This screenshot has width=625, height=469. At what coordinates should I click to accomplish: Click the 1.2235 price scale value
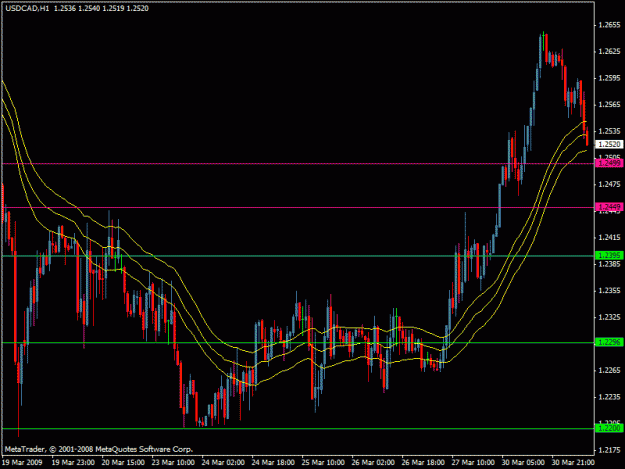(x=609, y=397)
